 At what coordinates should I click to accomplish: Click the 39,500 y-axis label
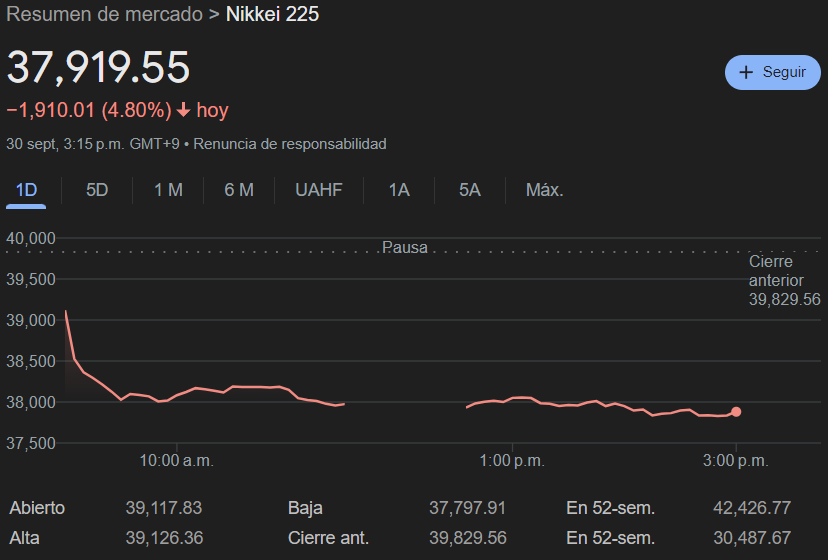click(31, 279)
